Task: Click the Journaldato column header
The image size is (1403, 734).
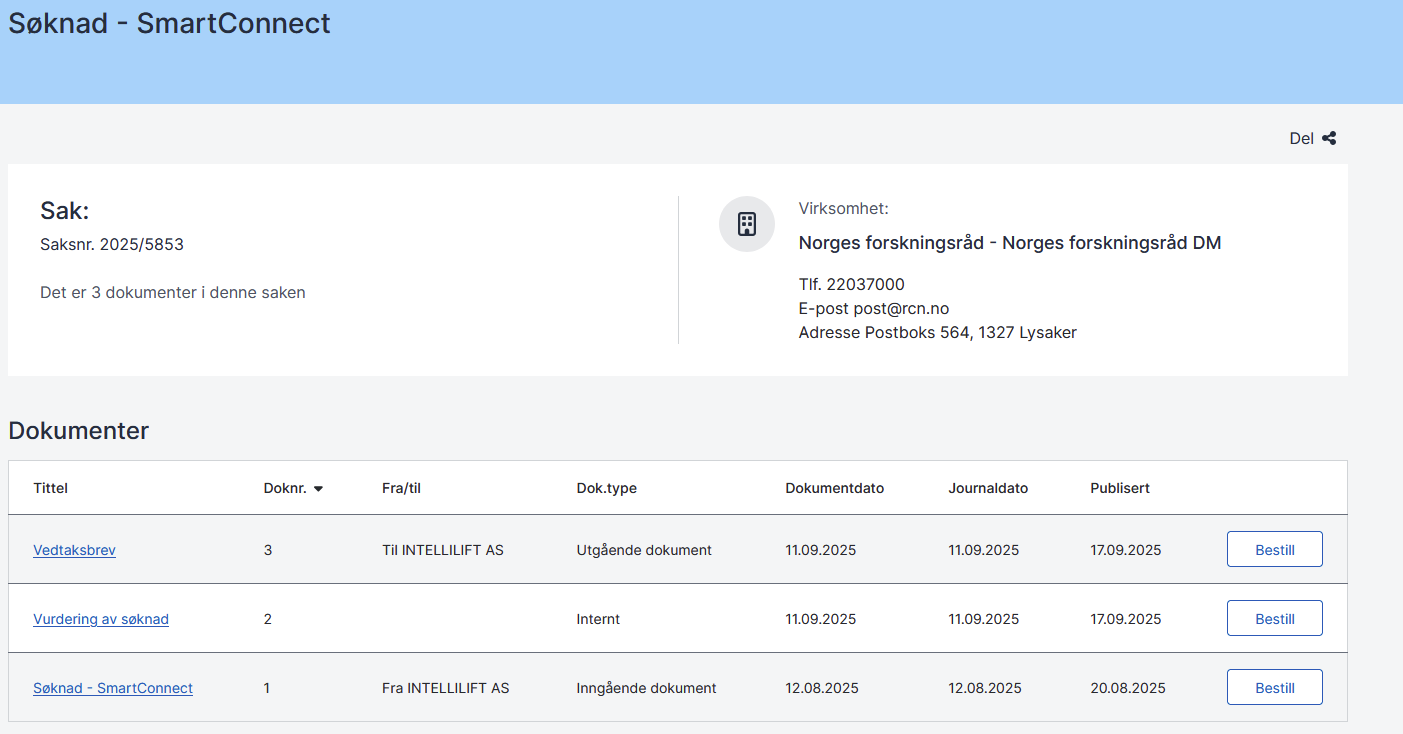Action: click(988, 488)
